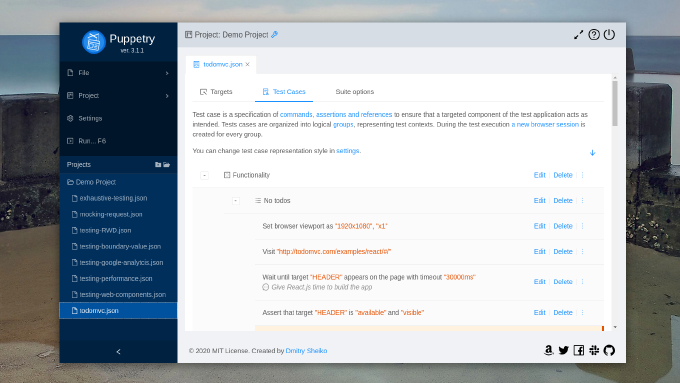The image size is (680, 383).
Task: Click Run... F6 in the sidebar
Action: [x=118, y=141]
